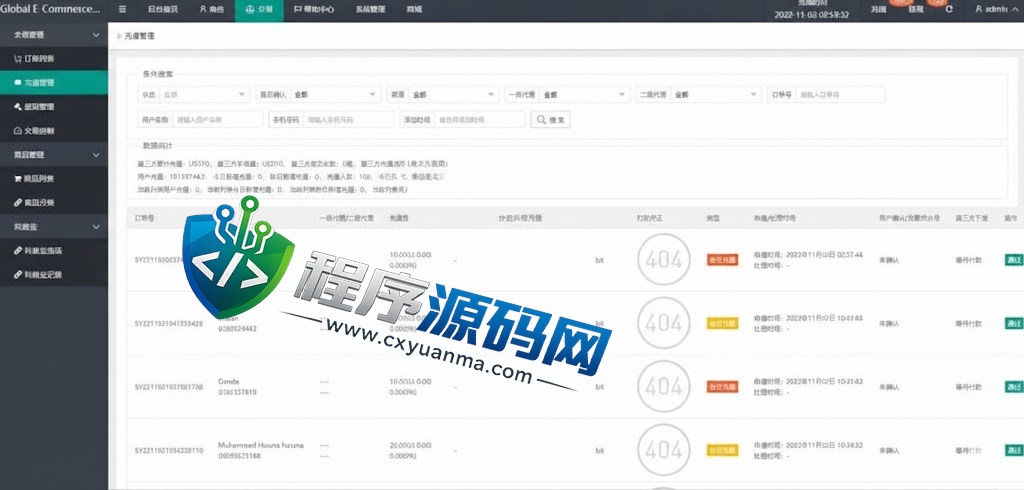
Task: Open the top nav tab right of flag tab
Action: pyautogui.click(x=370, y=10)
